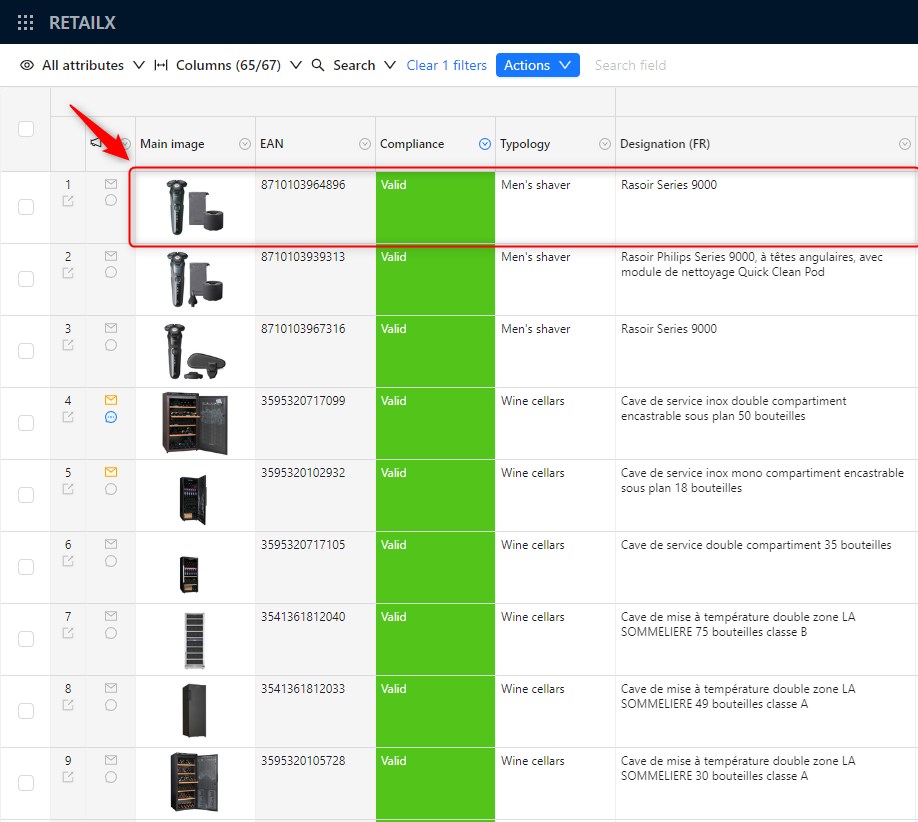Check the box for row 6

26,567
